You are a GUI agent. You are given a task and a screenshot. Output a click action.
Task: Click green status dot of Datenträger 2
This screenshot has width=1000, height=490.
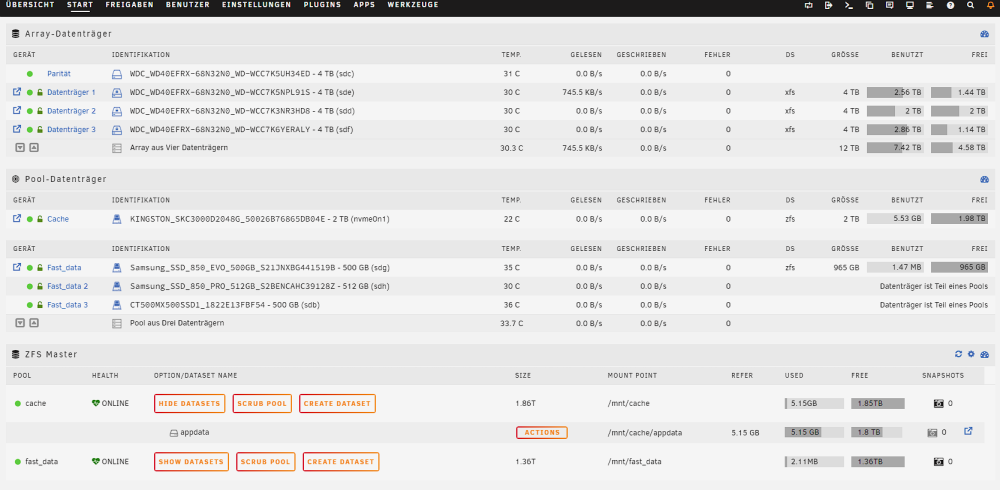(x=29, y=111)
